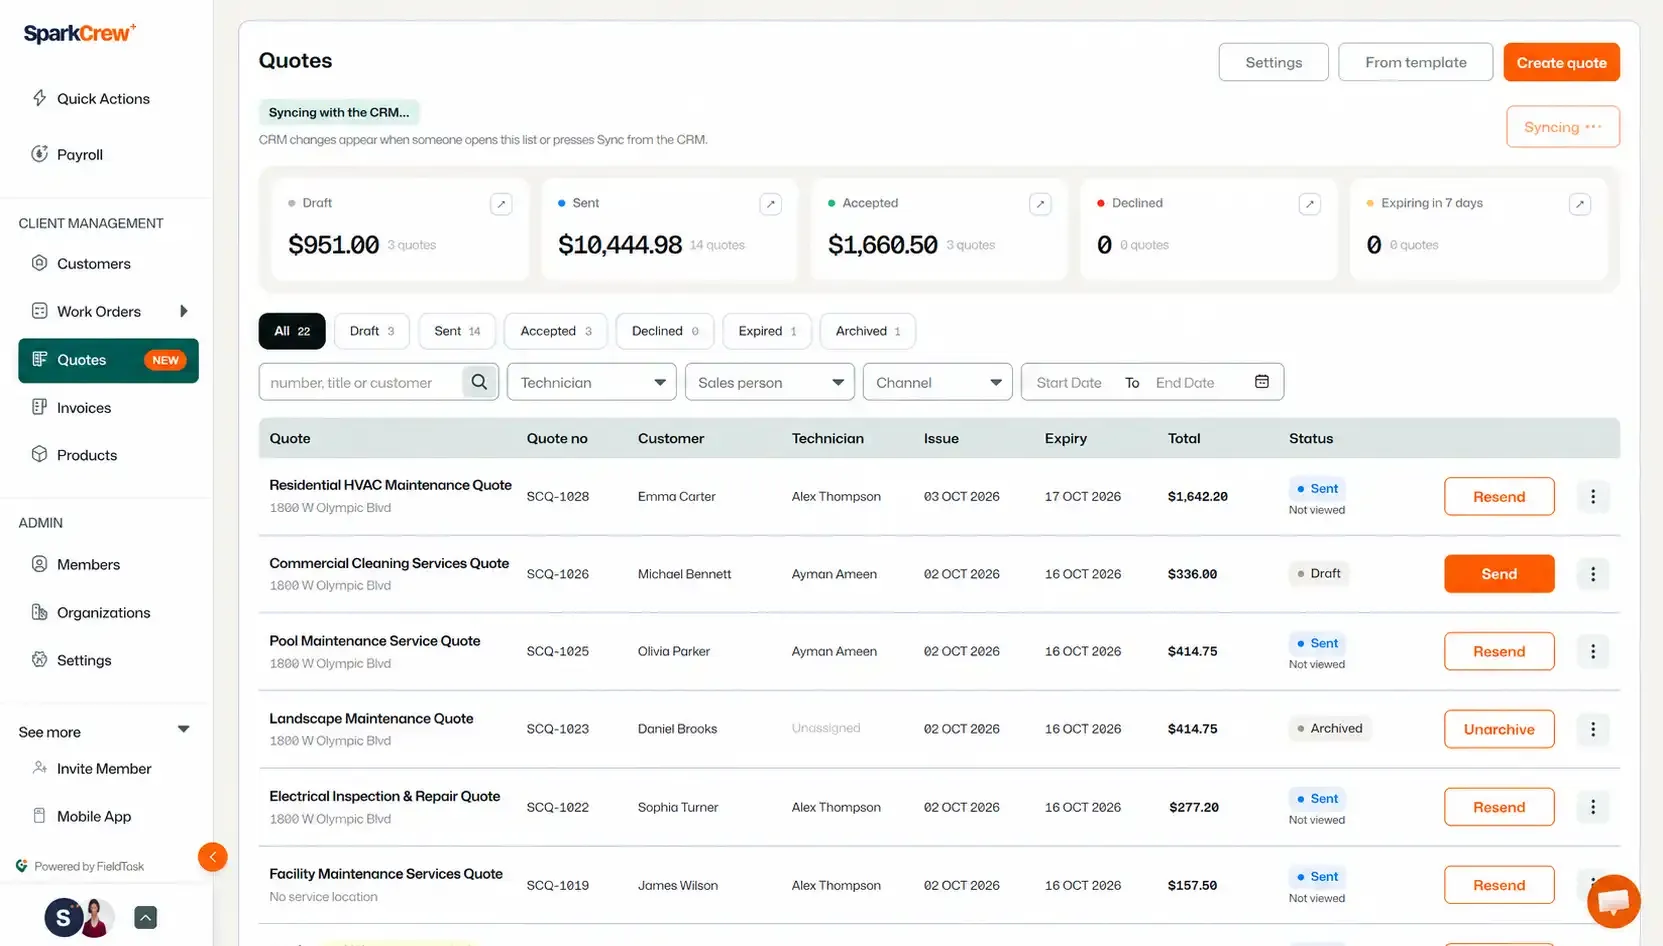Viewport: 1663px width, 946px height.
Task: Focus the number, title or customer search field
Action: pos(361,382)
